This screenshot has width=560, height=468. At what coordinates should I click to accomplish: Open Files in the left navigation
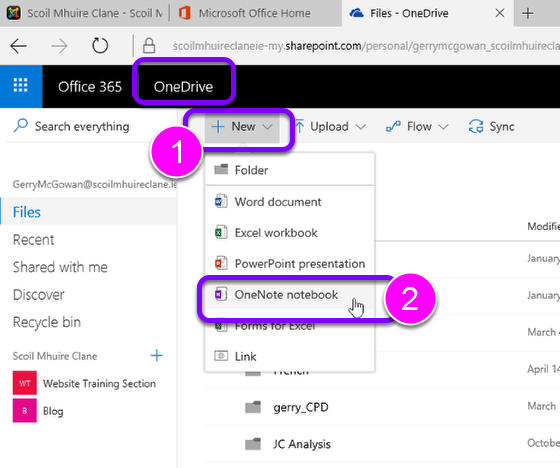tap(89, 212)
